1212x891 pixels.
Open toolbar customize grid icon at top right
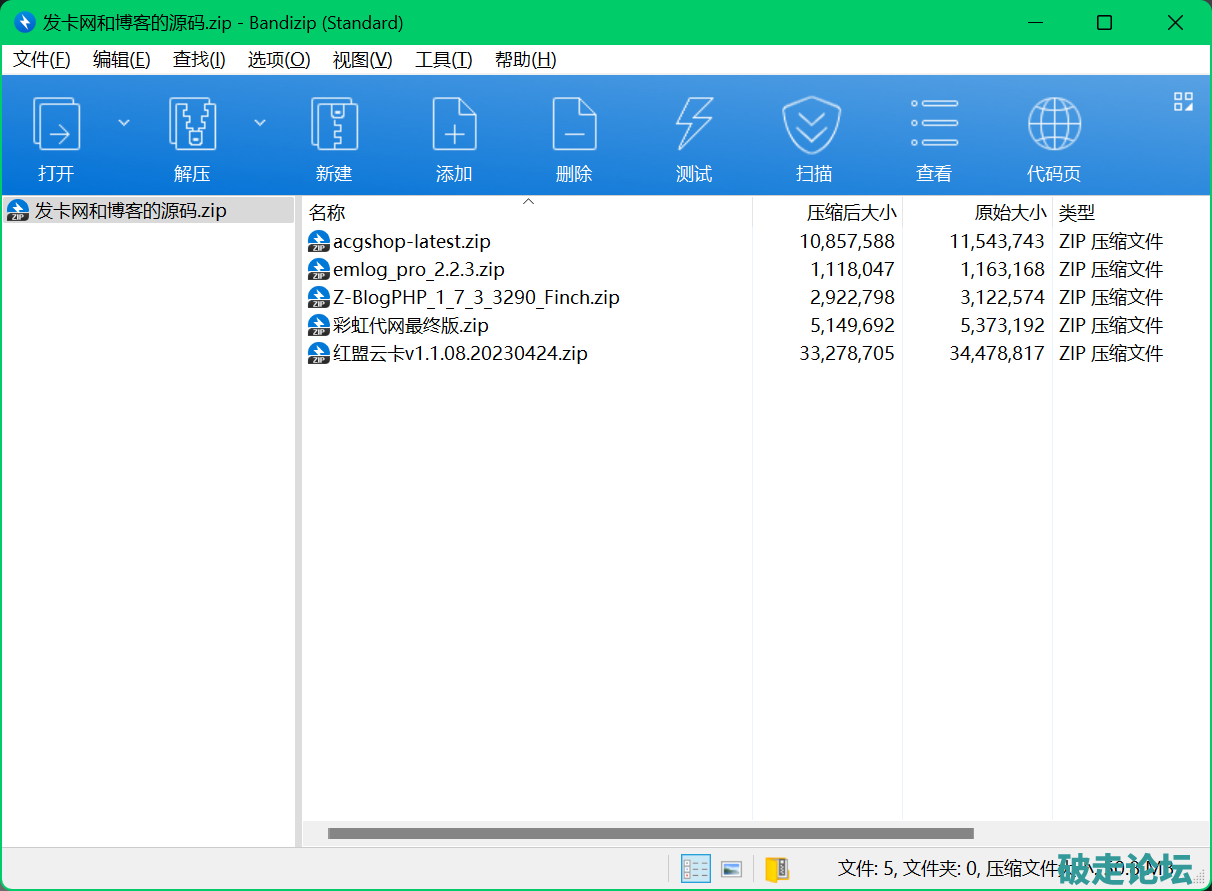click(x=1183, y=101)
